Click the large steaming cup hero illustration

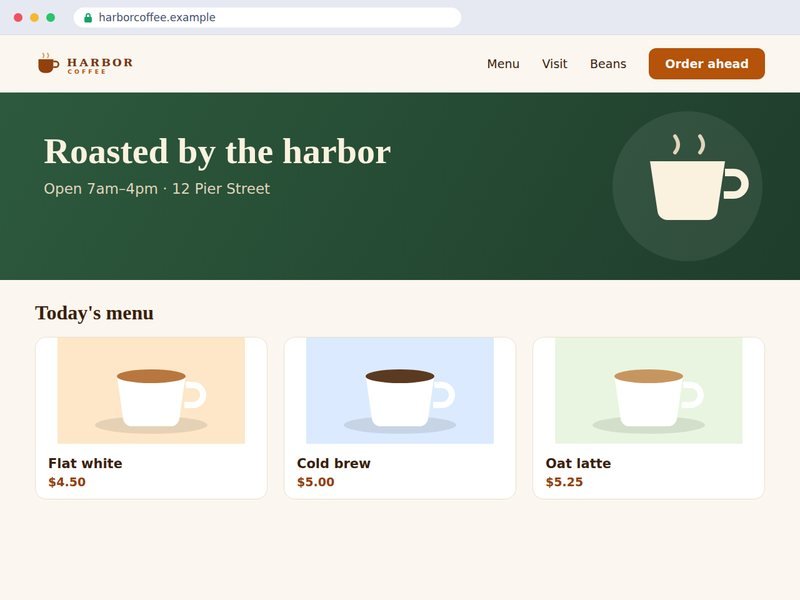(687, 186)
